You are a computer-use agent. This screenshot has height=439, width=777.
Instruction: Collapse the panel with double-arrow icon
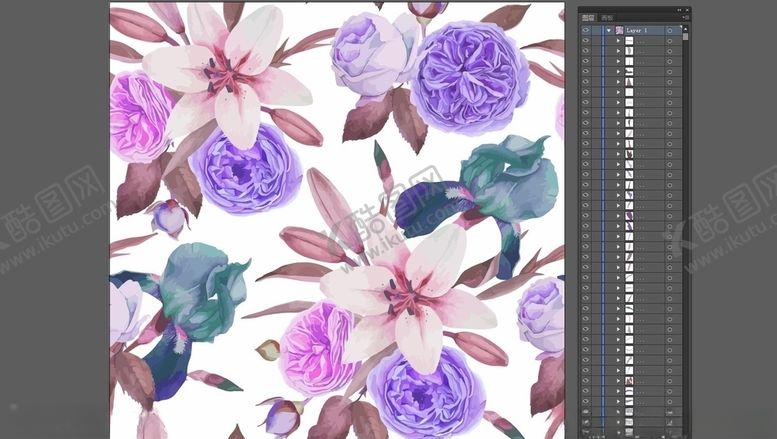pyautogui.click(x=677, y=8)
